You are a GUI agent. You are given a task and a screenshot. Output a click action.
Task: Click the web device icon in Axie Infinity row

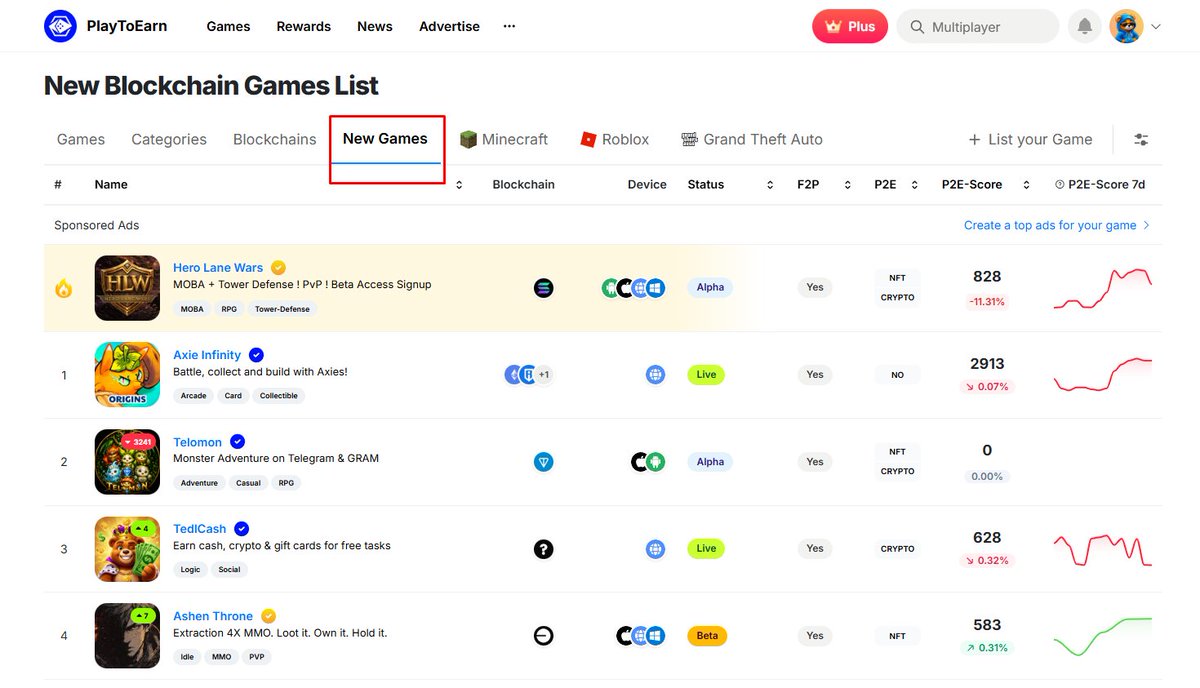(655, 375)
